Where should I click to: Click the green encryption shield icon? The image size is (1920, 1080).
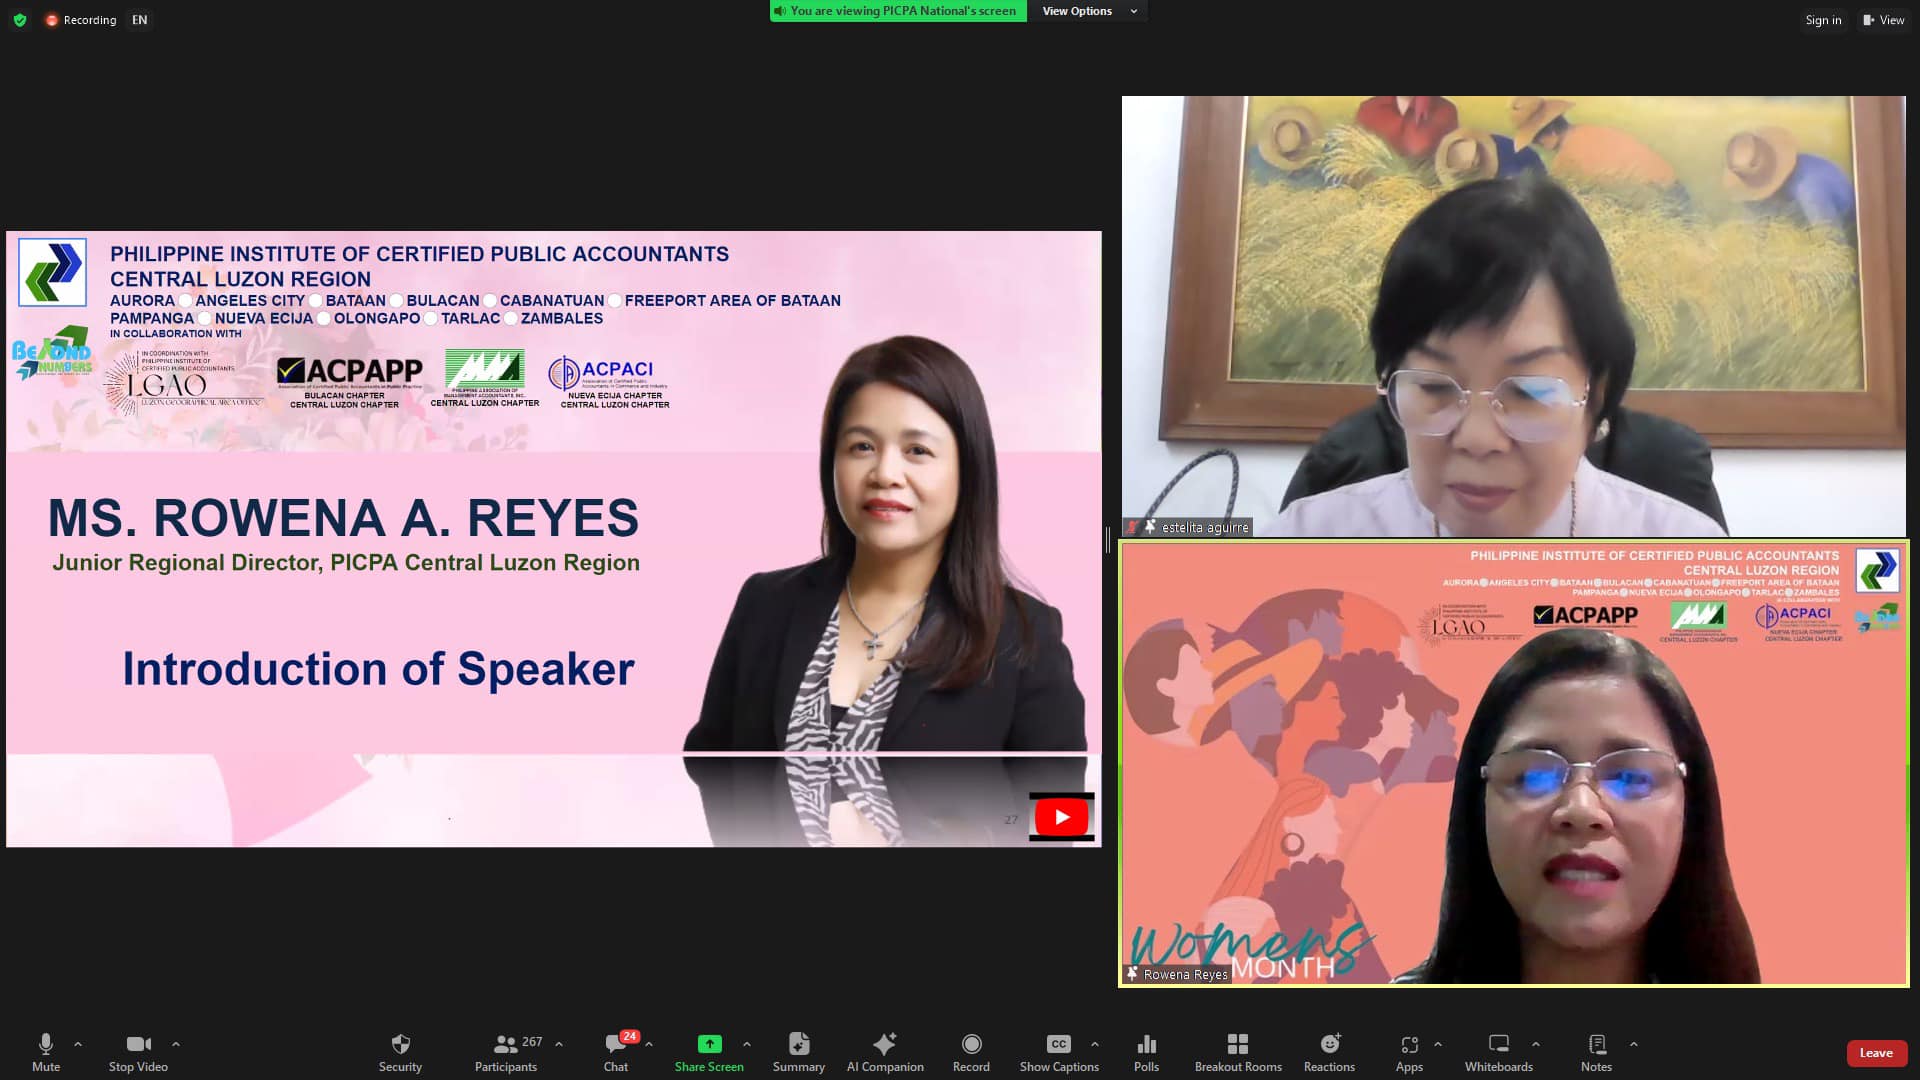click(x=20, y=20)
